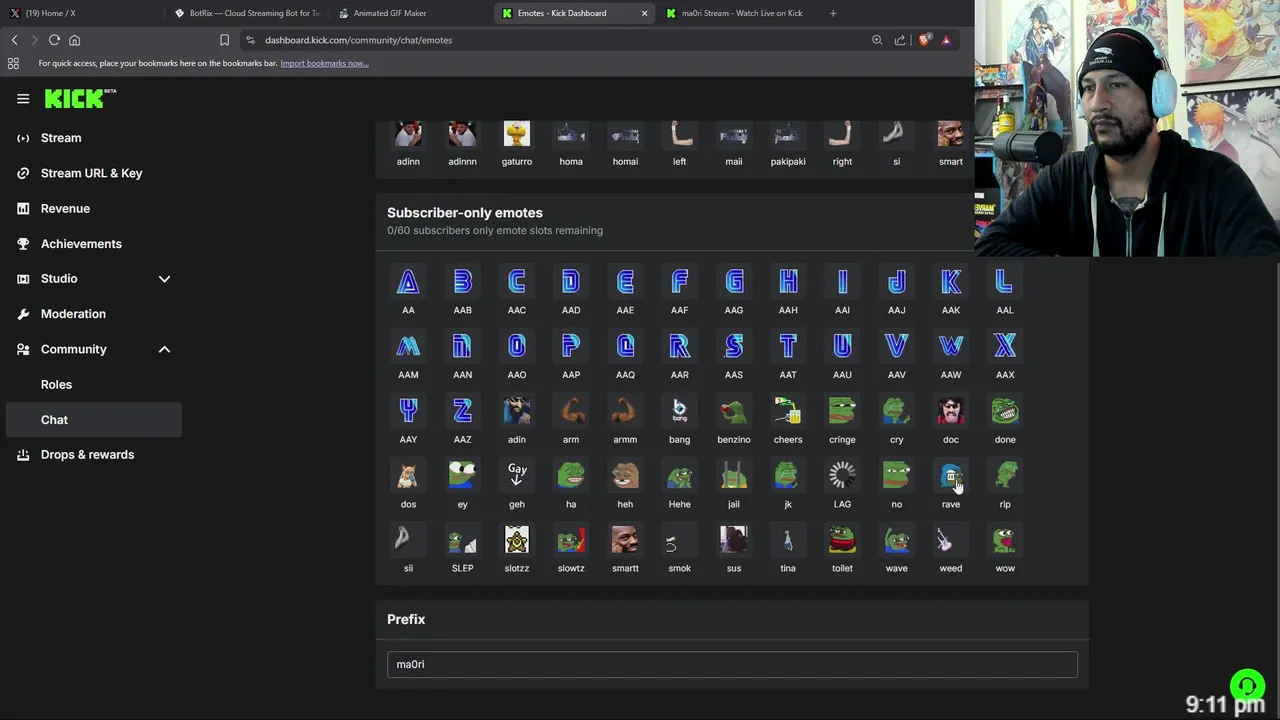
Task: Open a new browser tab
Action: coord(833,13)
